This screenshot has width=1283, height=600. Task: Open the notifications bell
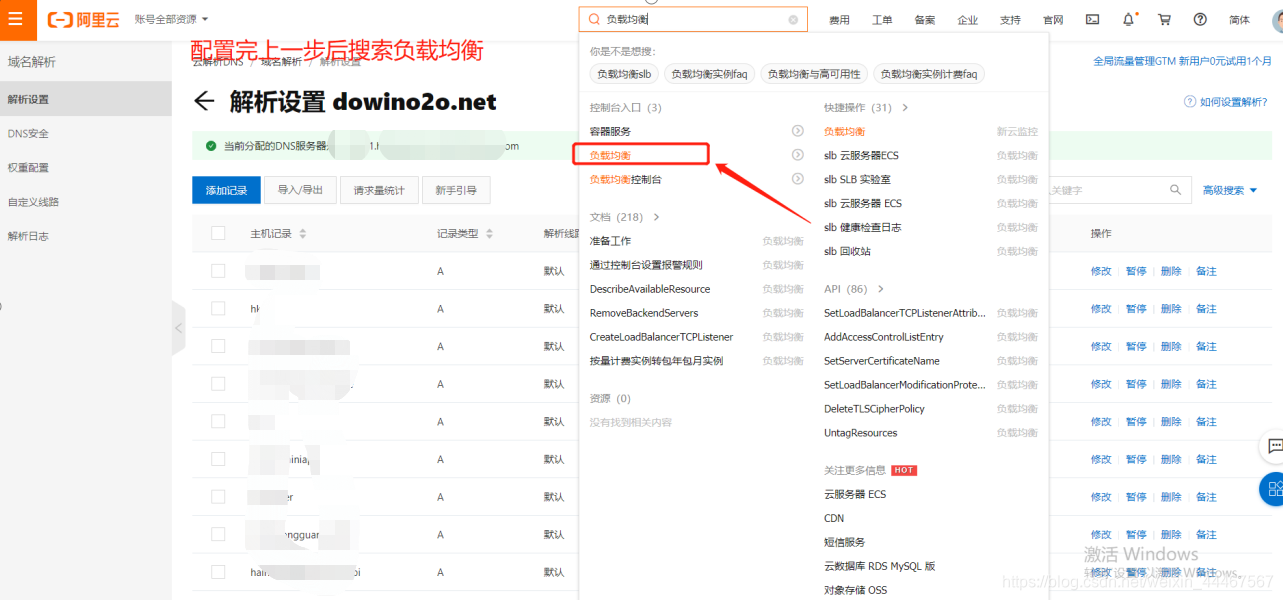pos(1129,19)
